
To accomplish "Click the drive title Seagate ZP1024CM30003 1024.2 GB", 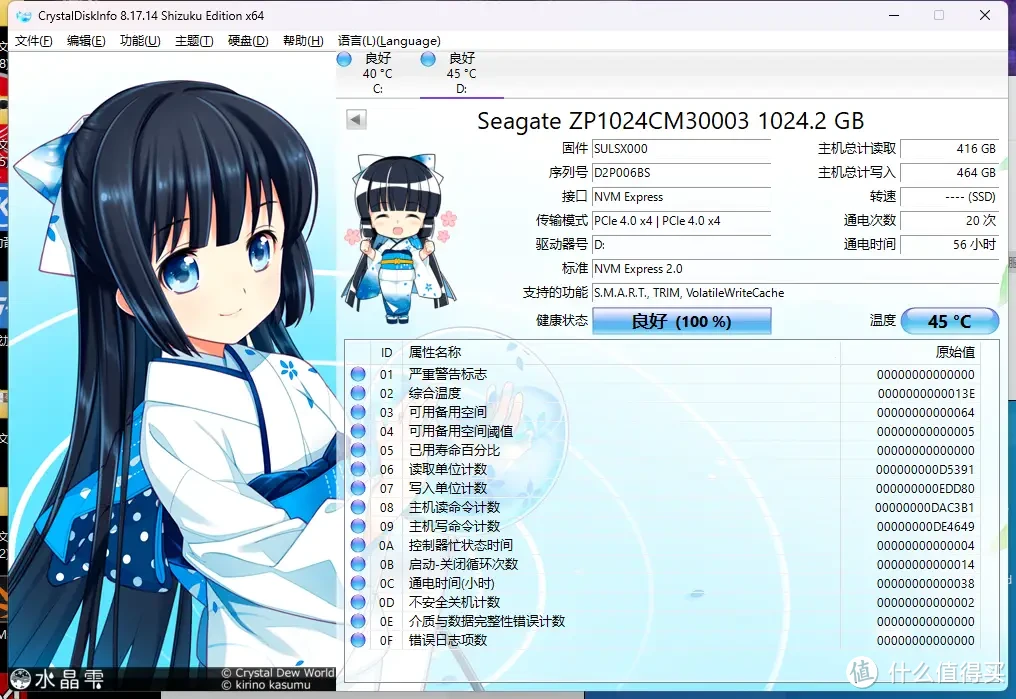I will [x=671, y=121].
